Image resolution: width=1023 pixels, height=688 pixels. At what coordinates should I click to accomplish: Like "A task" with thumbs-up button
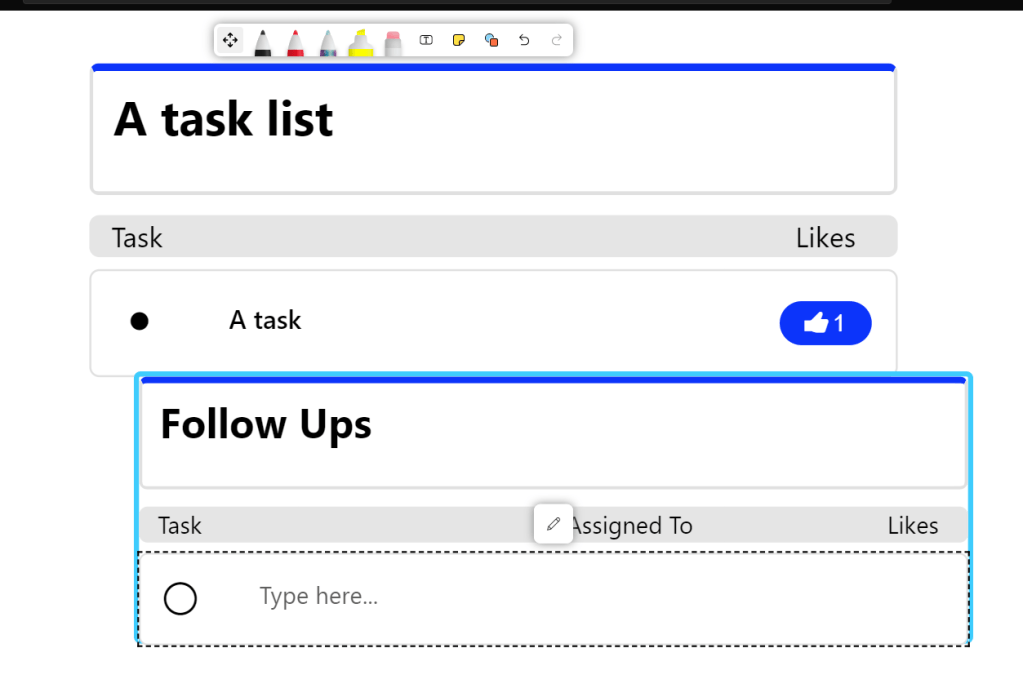click(x=825, y=323)
